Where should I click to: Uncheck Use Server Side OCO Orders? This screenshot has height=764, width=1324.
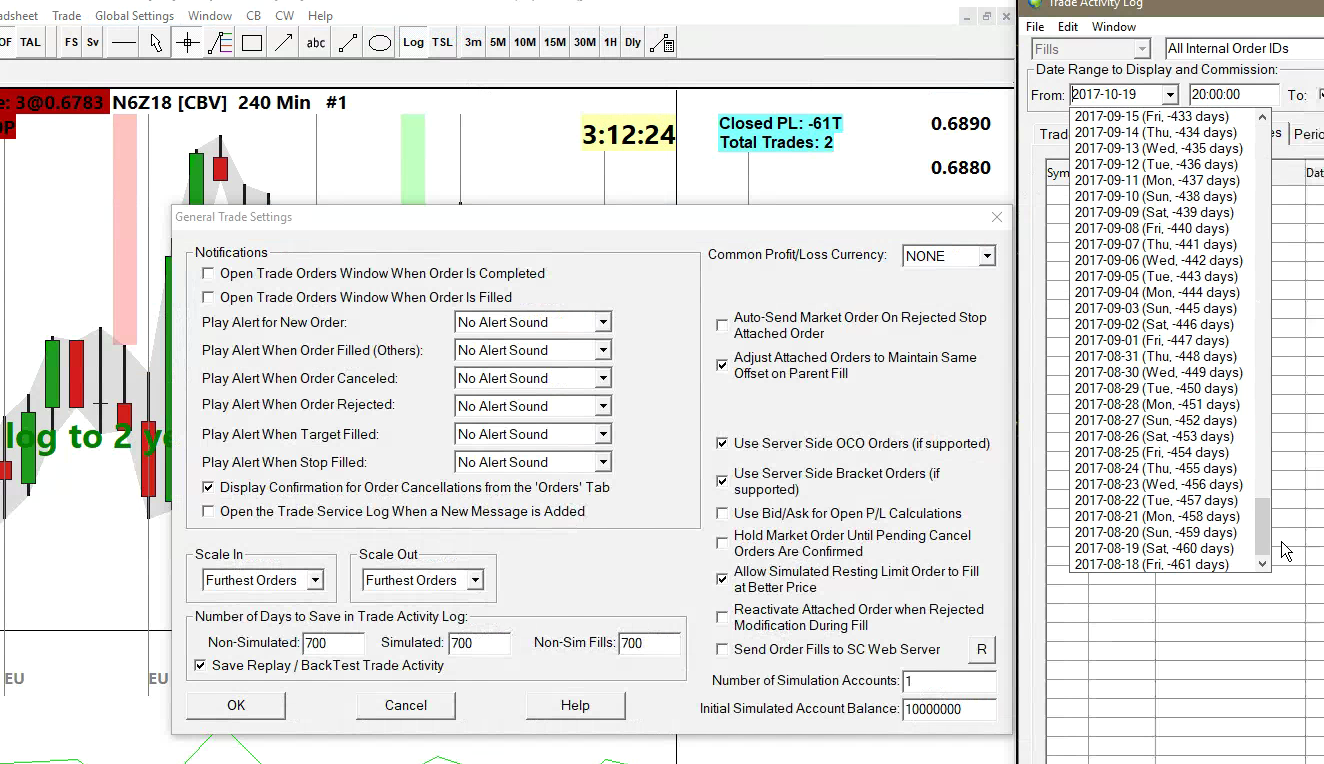(722, 443)
